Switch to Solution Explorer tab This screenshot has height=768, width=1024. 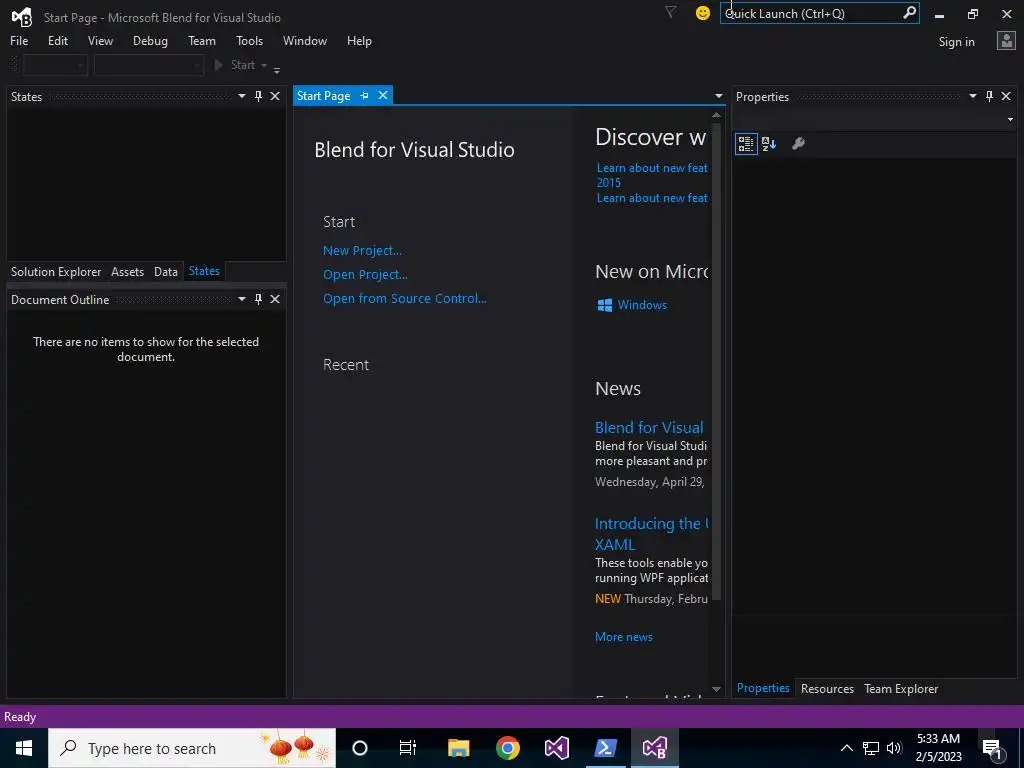point(56,272)
